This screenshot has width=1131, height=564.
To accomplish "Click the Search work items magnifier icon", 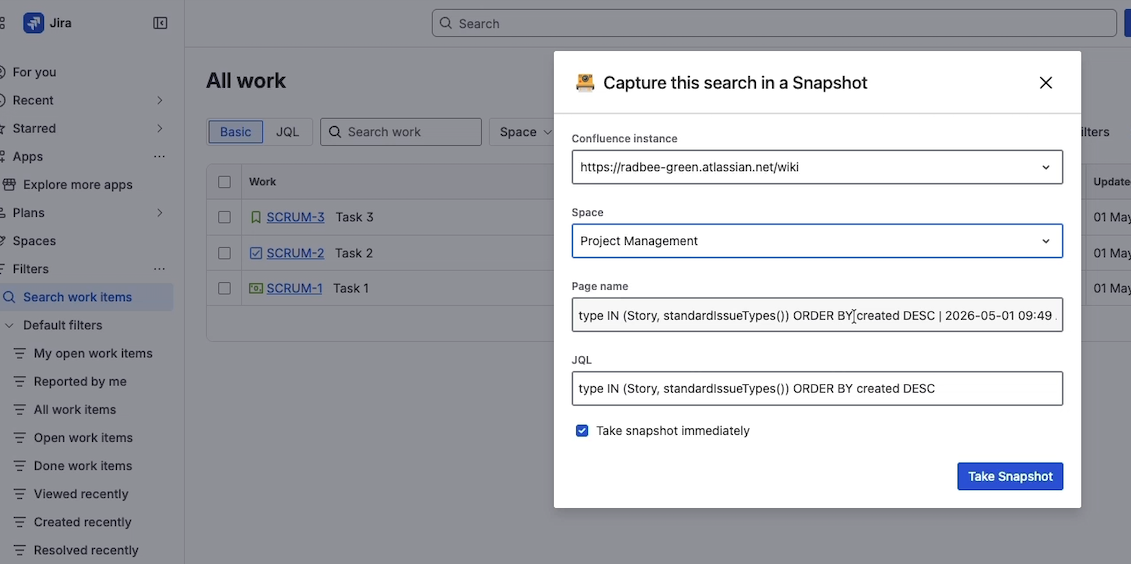I will 9,297.
